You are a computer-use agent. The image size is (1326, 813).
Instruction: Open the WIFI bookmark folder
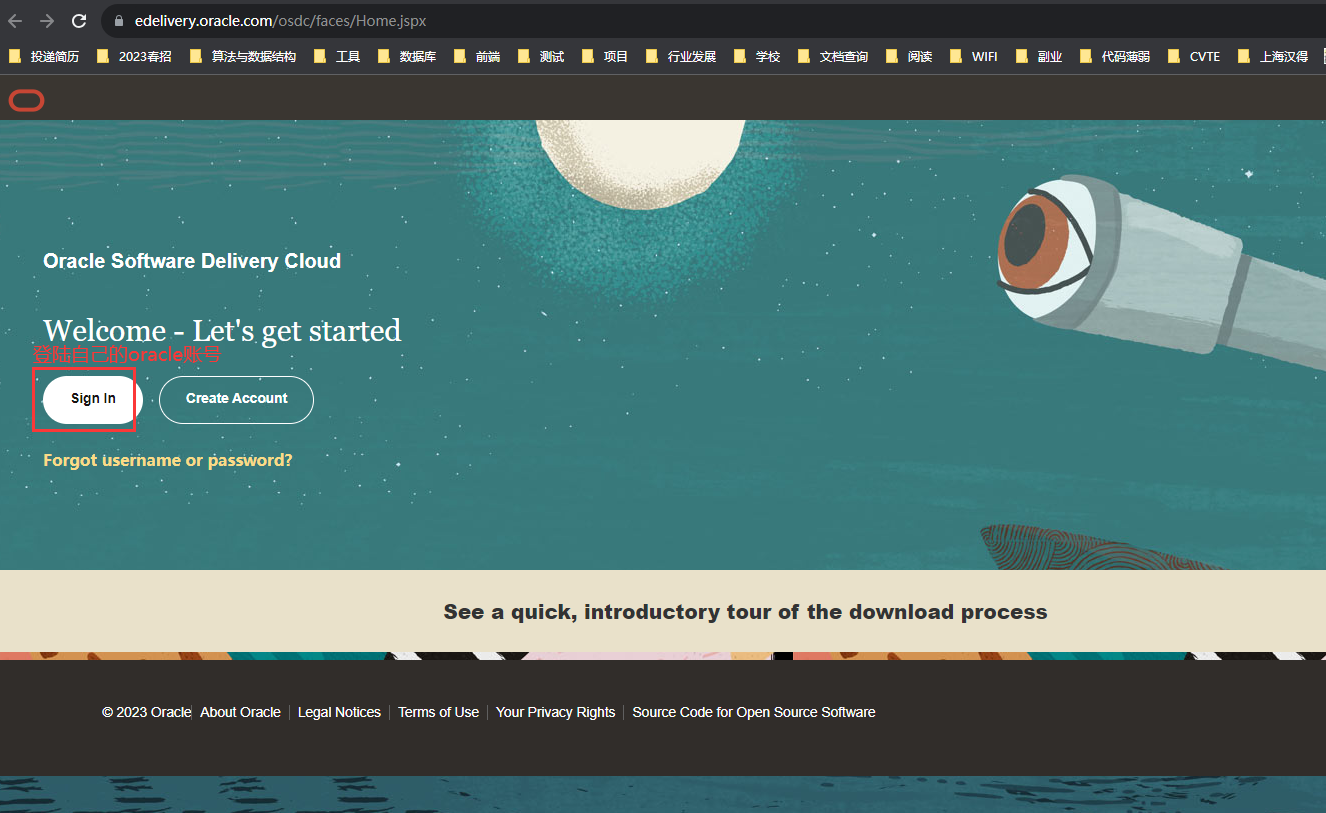click(x=973, y=57)
